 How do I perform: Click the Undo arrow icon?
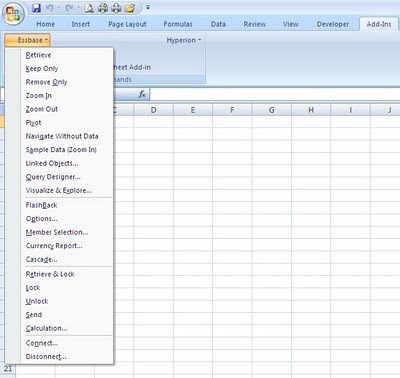[x=50, y=8]
